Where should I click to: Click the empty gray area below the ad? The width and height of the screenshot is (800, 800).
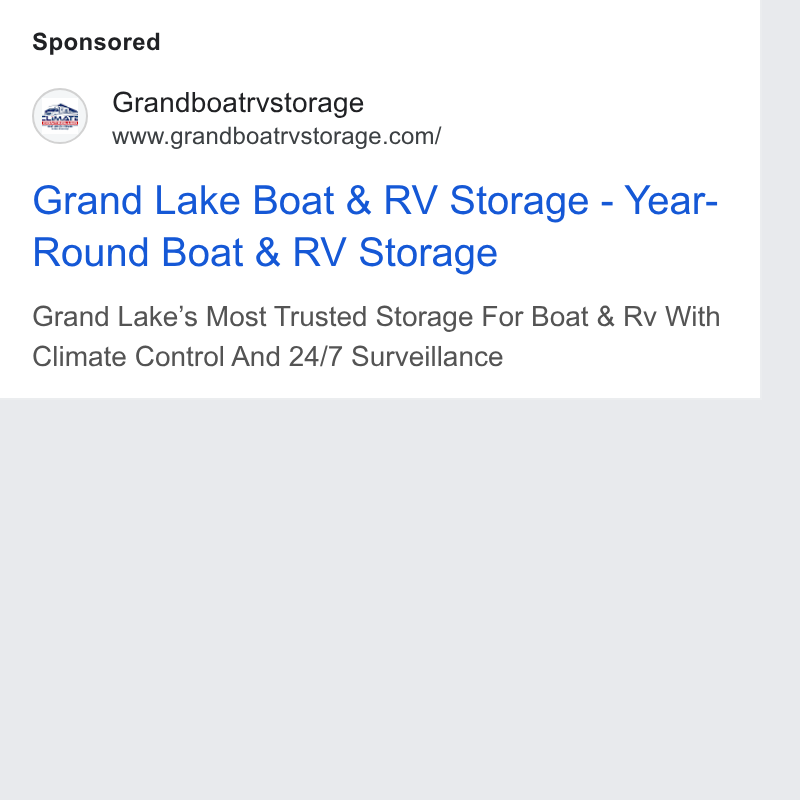click(x=380, y=598)
